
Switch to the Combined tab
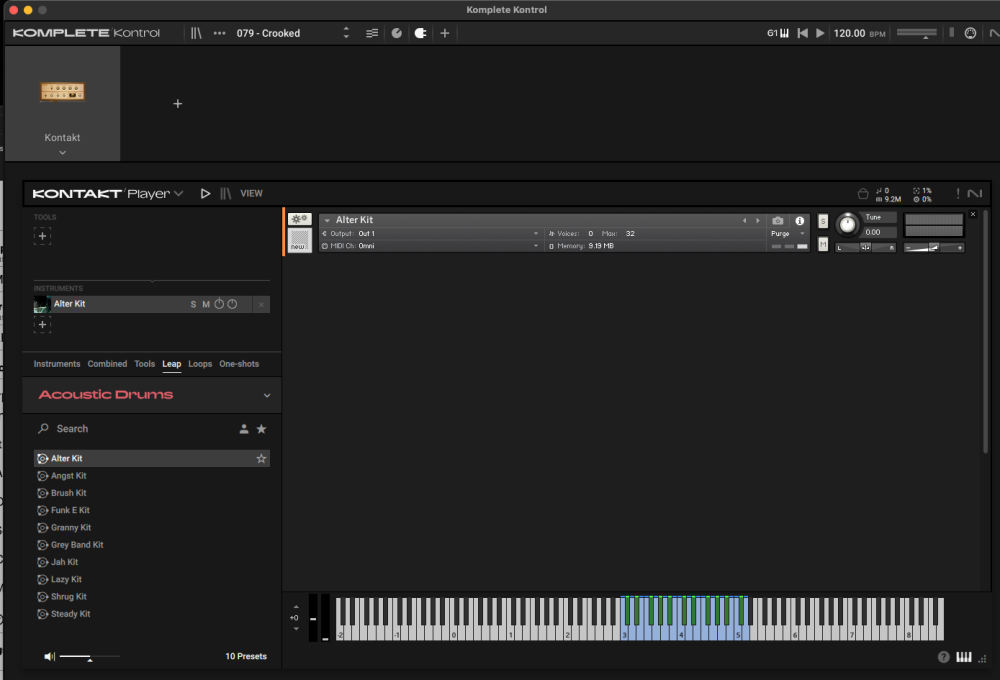107,364
